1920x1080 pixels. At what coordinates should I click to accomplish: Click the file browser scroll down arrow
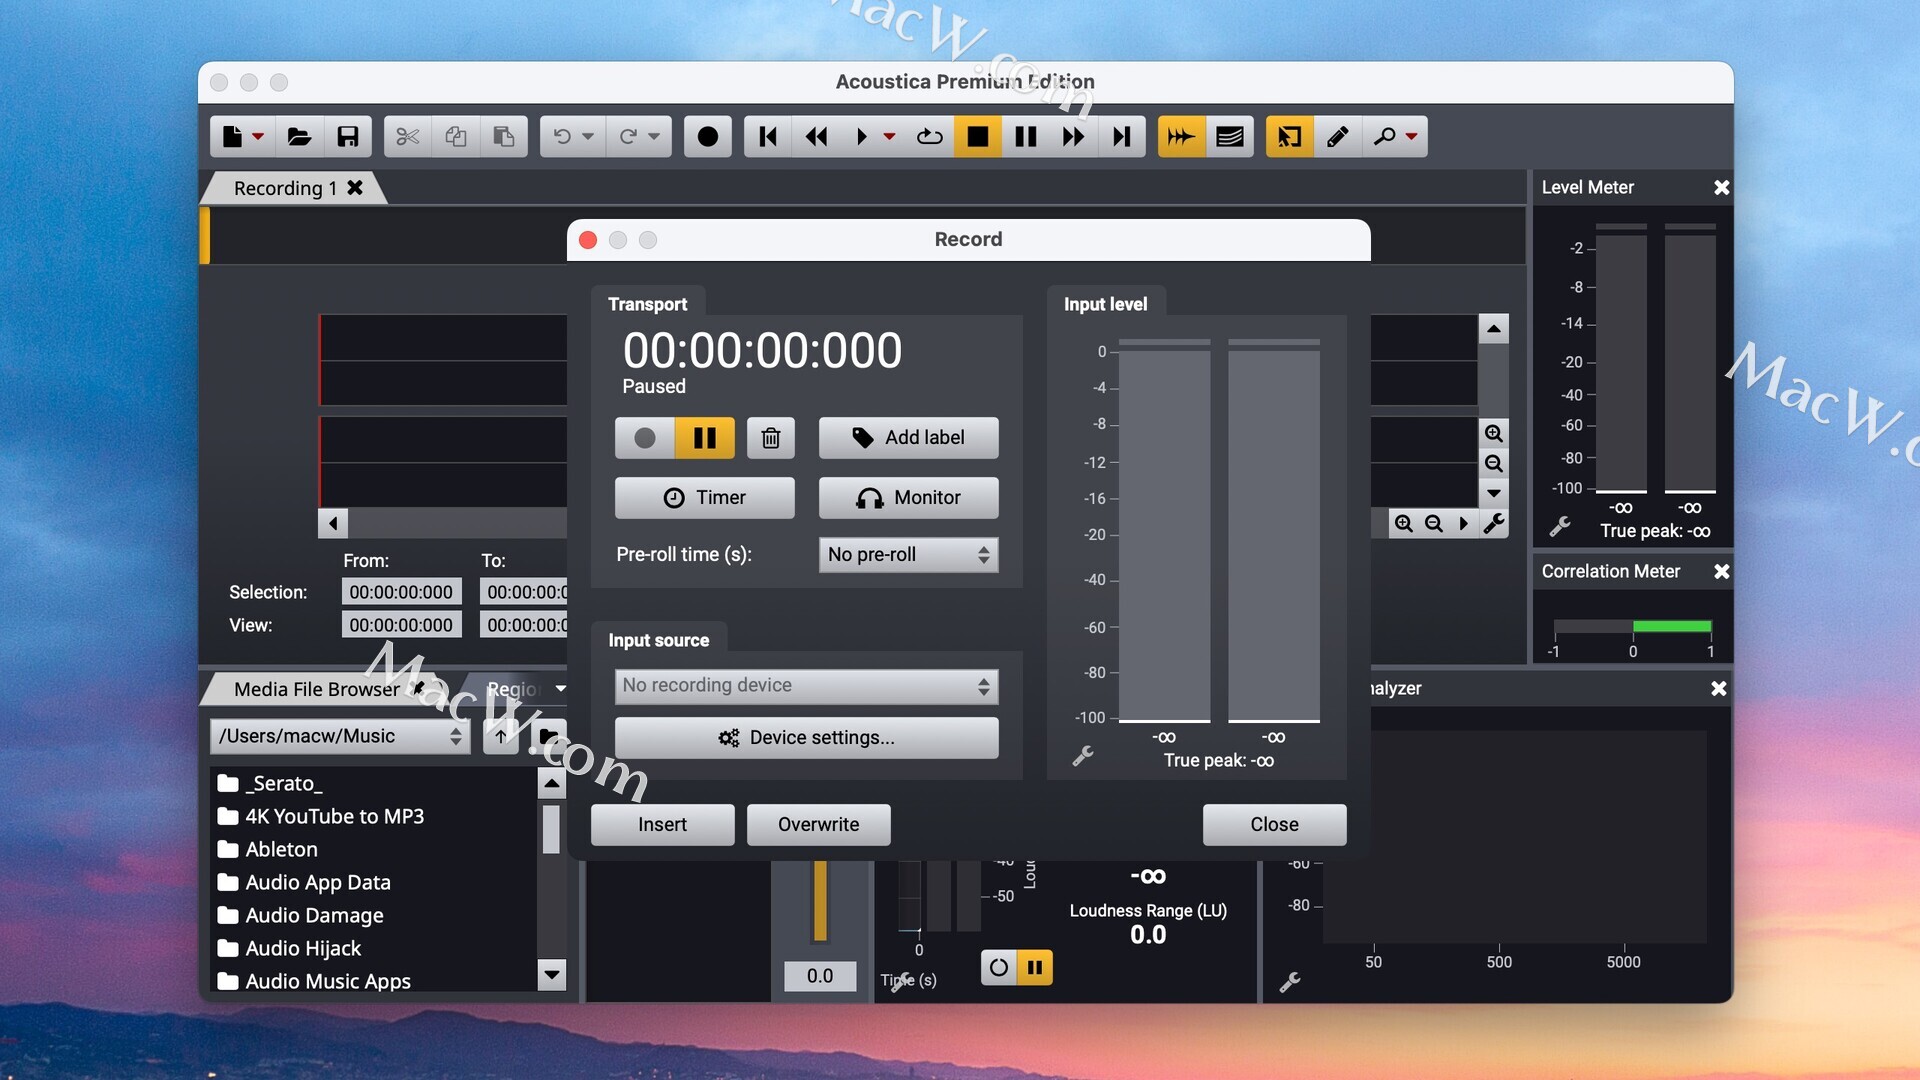coord(552,974)
